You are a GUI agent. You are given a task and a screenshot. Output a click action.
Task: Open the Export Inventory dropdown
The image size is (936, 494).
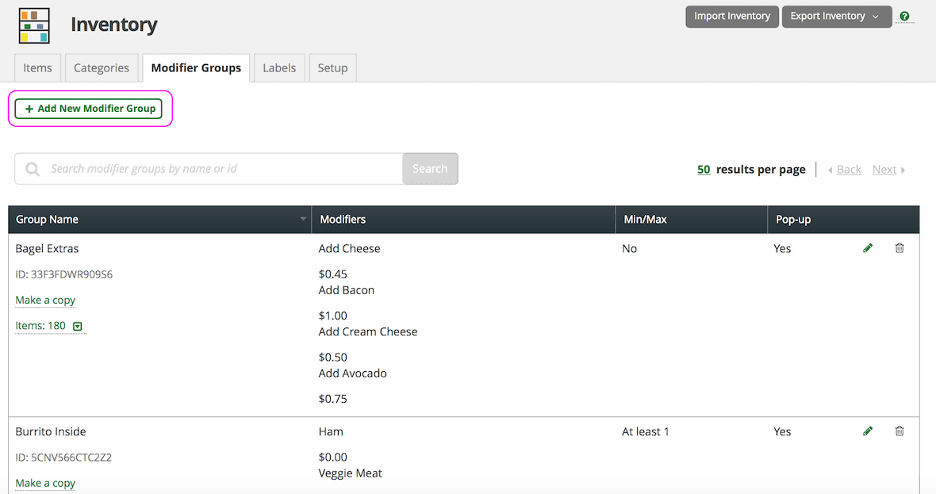point(836,17)
